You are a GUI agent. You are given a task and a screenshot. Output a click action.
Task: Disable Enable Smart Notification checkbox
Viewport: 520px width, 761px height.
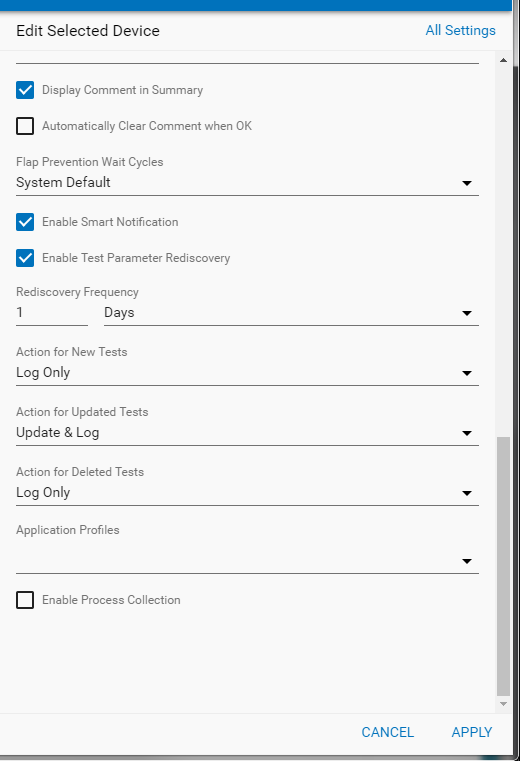25,222
